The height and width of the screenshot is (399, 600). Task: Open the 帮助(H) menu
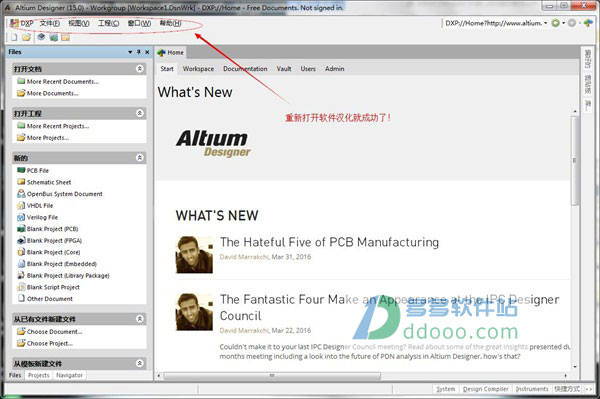pos(170,23)
